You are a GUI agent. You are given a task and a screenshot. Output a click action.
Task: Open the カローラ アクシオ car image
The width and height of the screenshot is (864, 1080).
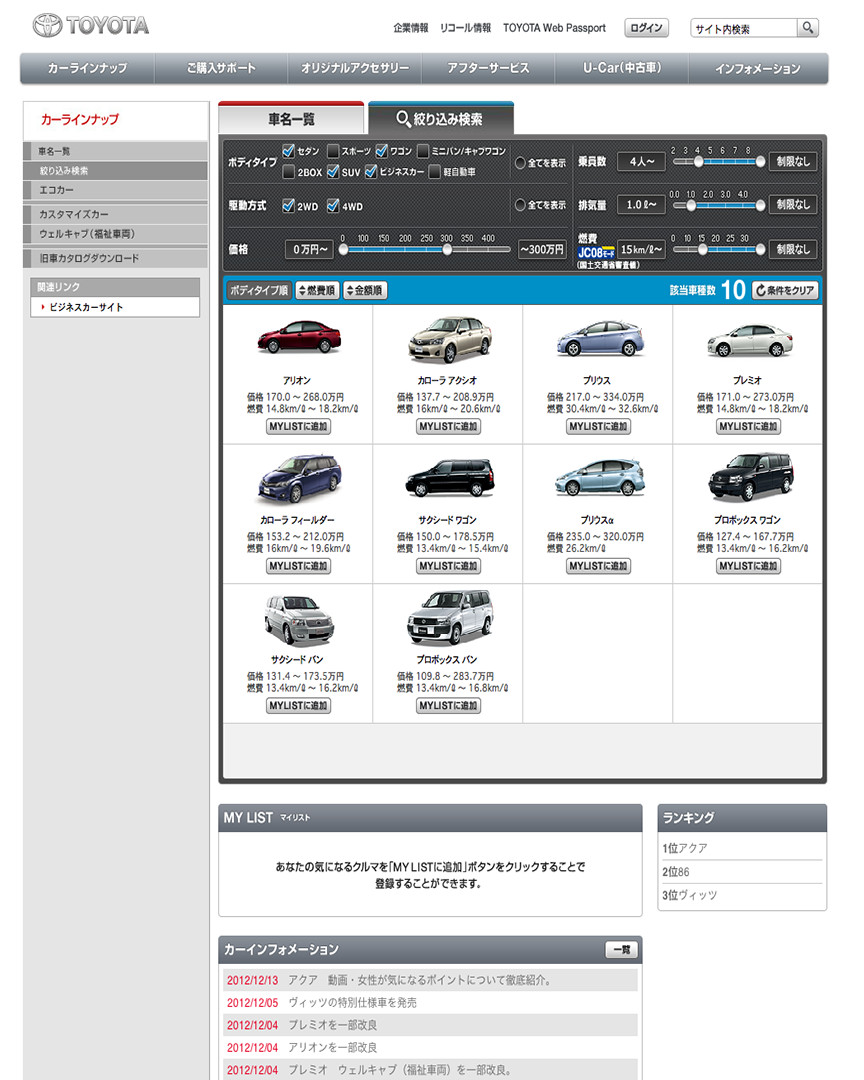pos(449,338)
